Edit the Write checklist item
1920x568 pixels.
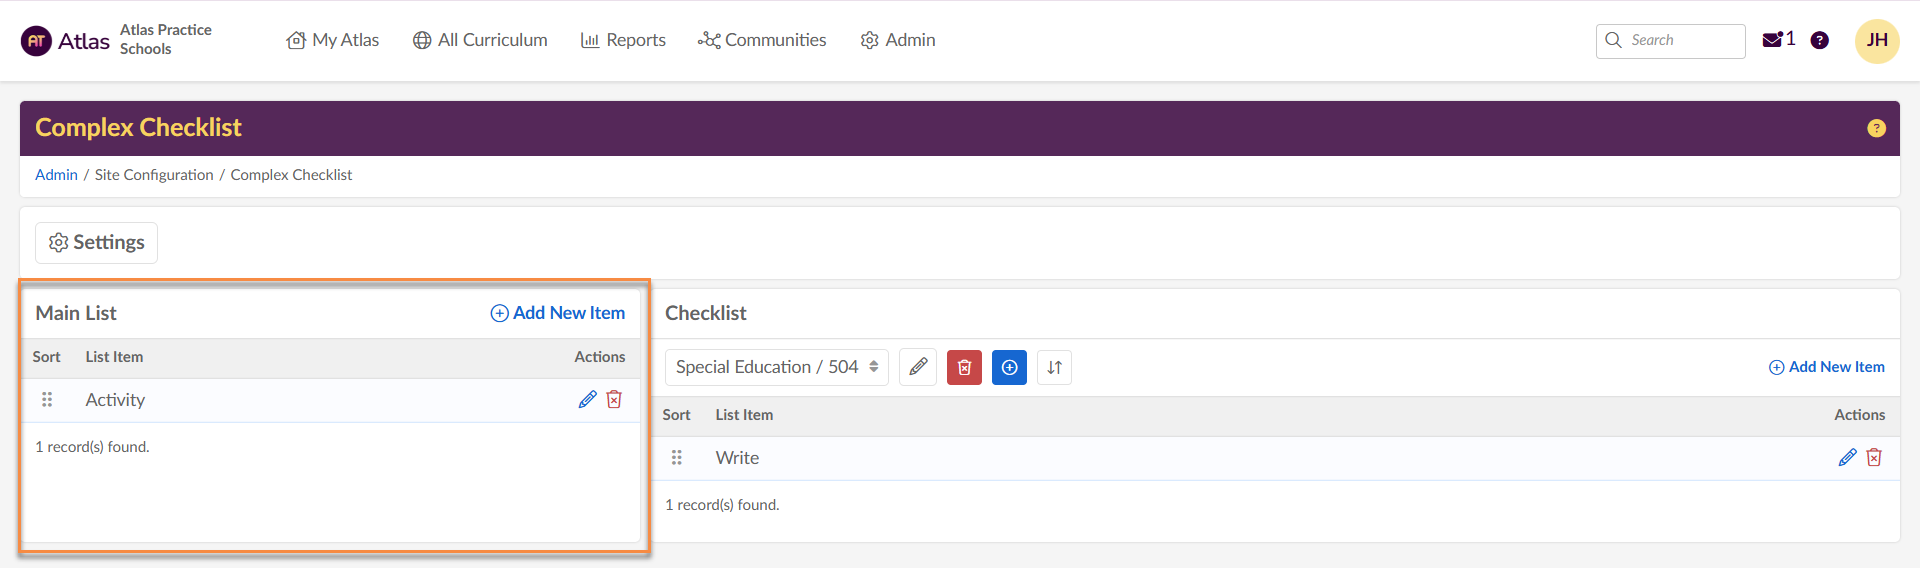click(x=1847, y=458)
